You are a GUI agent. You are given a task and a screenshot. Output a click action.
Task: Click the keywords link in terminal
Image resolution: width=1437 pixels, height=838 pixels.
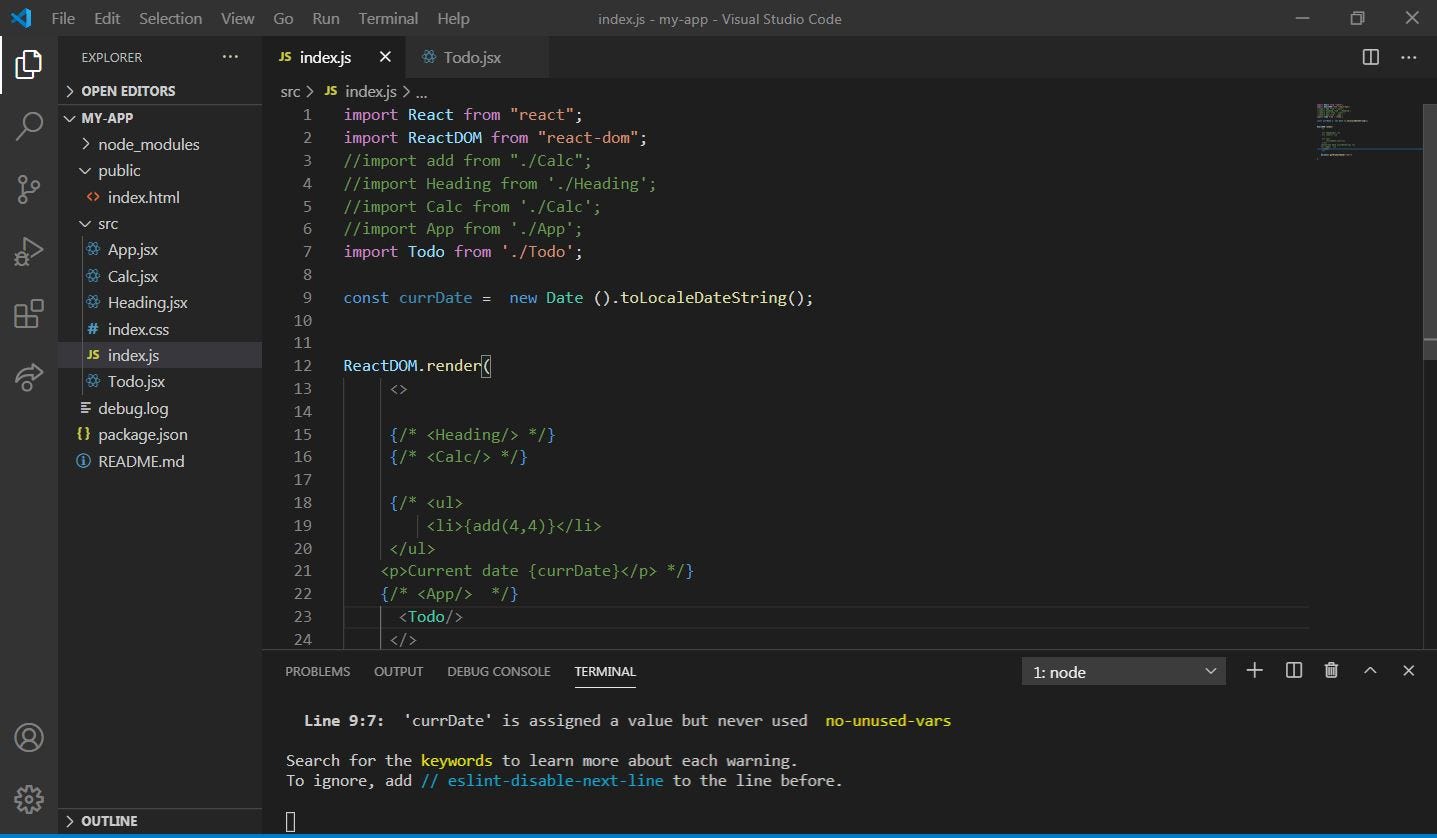pos(456,760)
